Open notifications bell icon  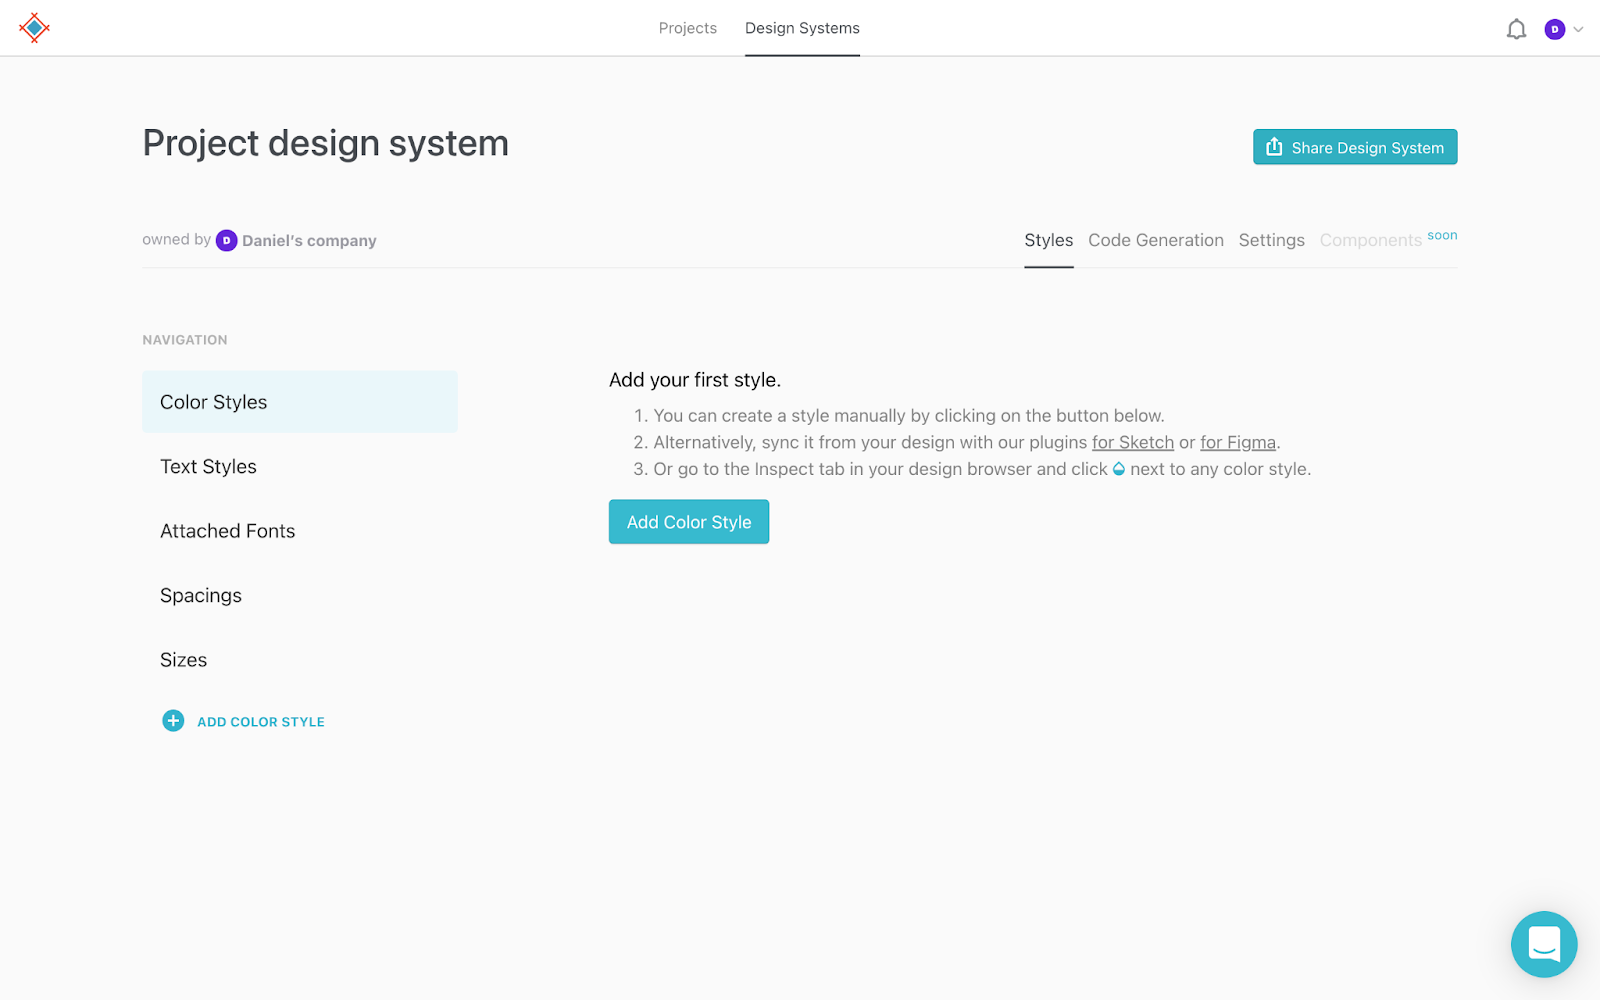click(1516, 29)
